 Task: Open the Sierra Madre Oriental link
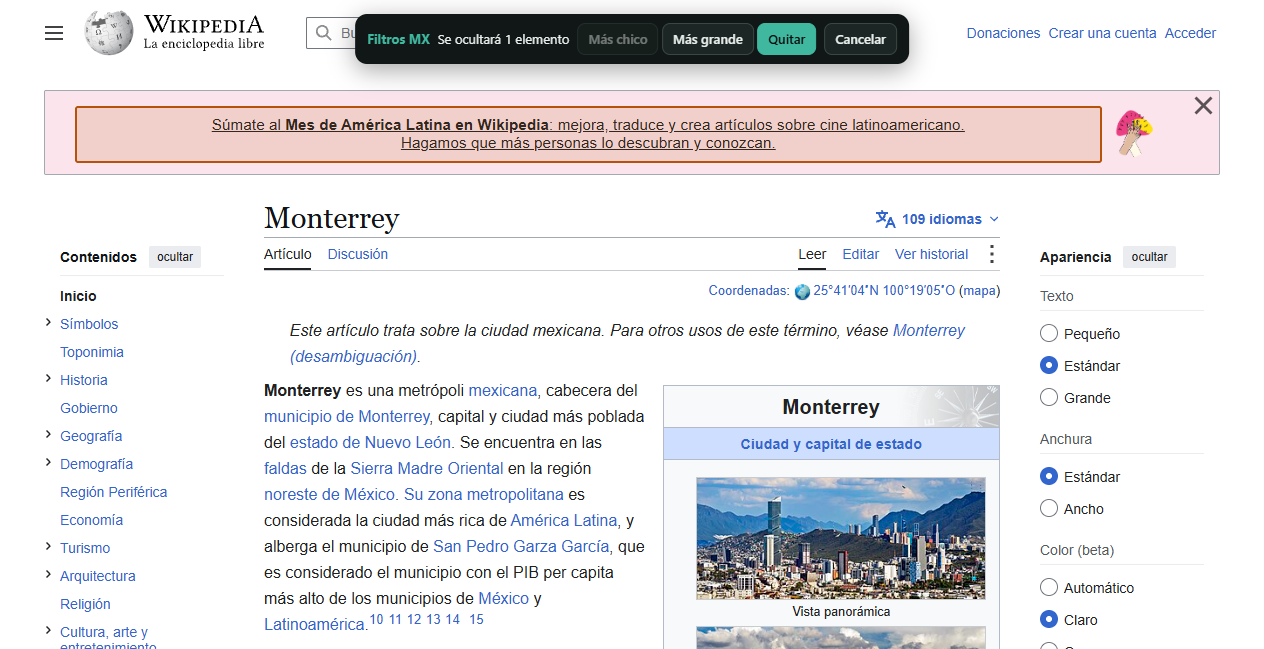tap(427, 468)
